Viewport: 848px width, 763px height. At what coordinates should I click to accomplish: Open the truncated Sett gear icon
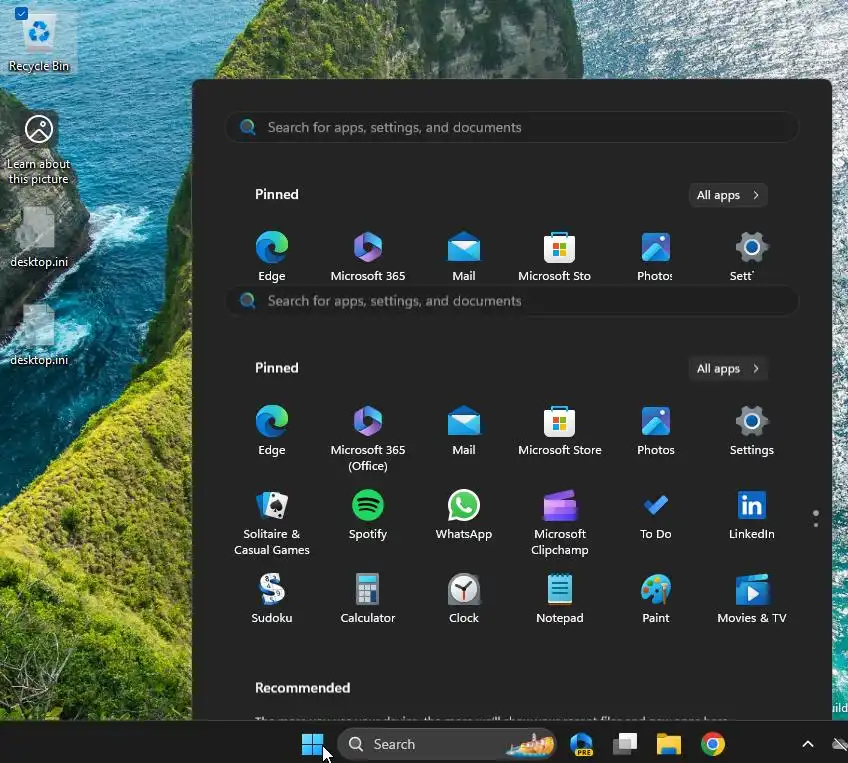click(751, 256)
